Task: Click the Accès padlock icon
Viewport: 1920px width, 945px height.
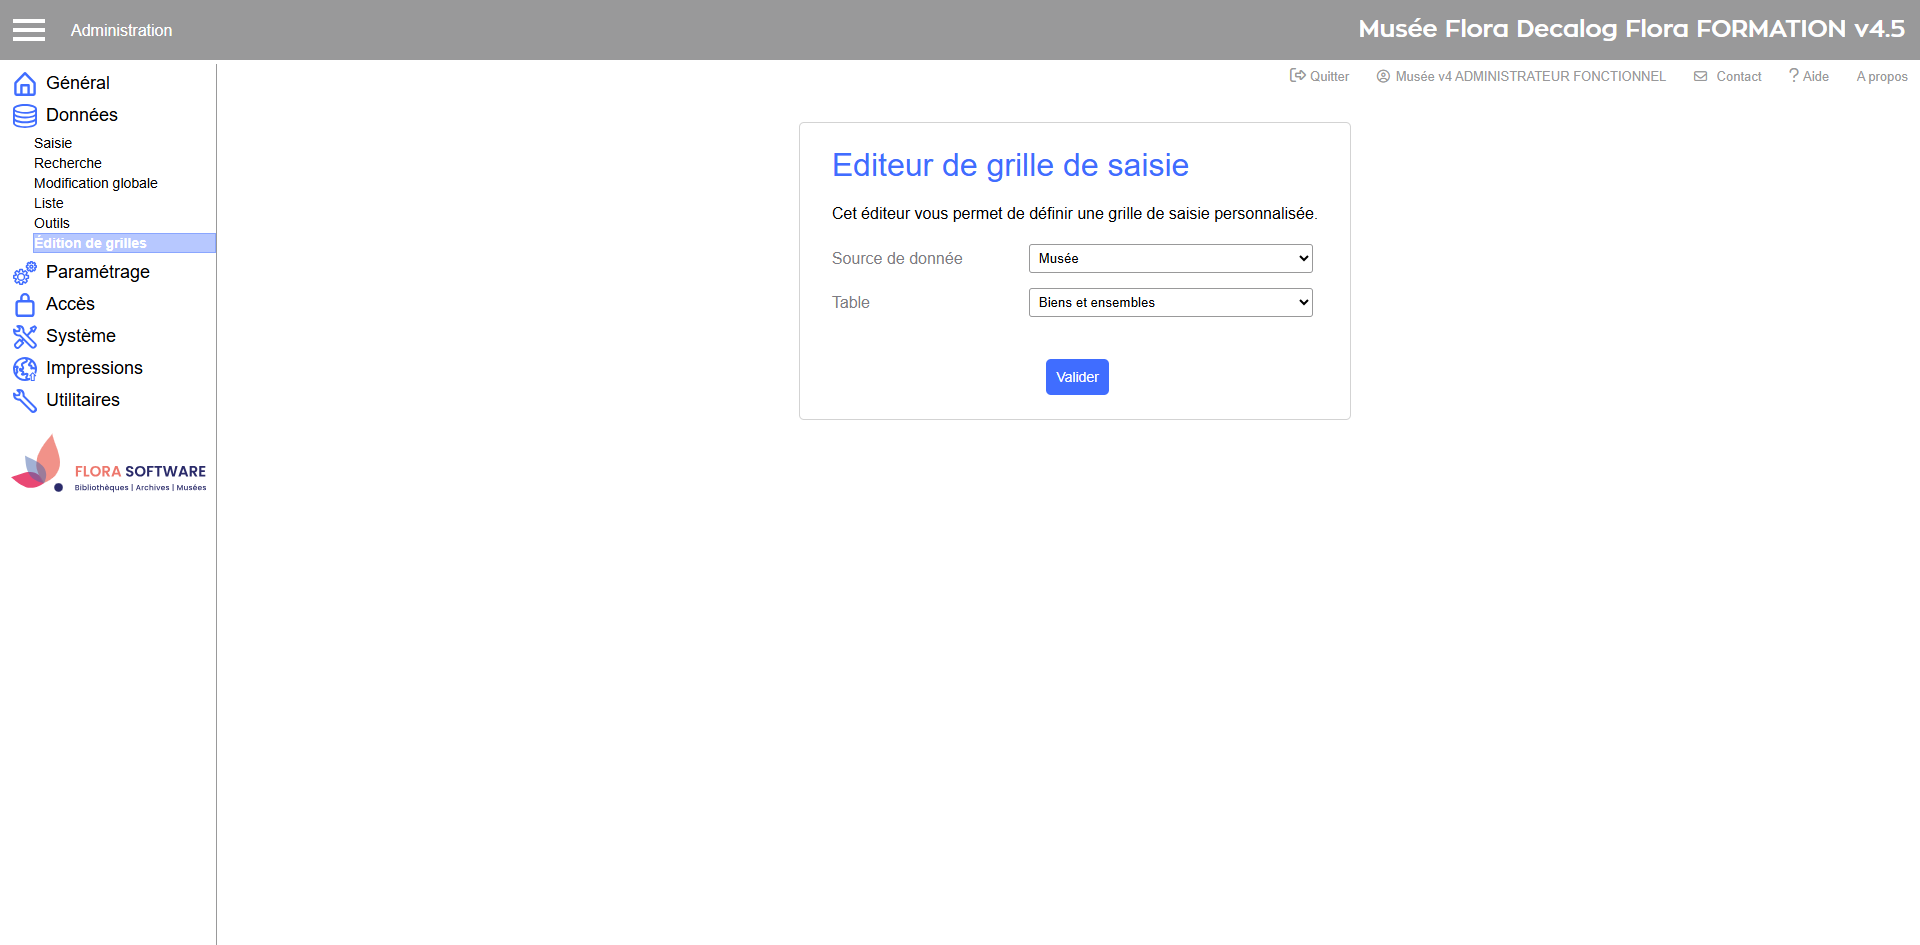Action: point(25,305)
